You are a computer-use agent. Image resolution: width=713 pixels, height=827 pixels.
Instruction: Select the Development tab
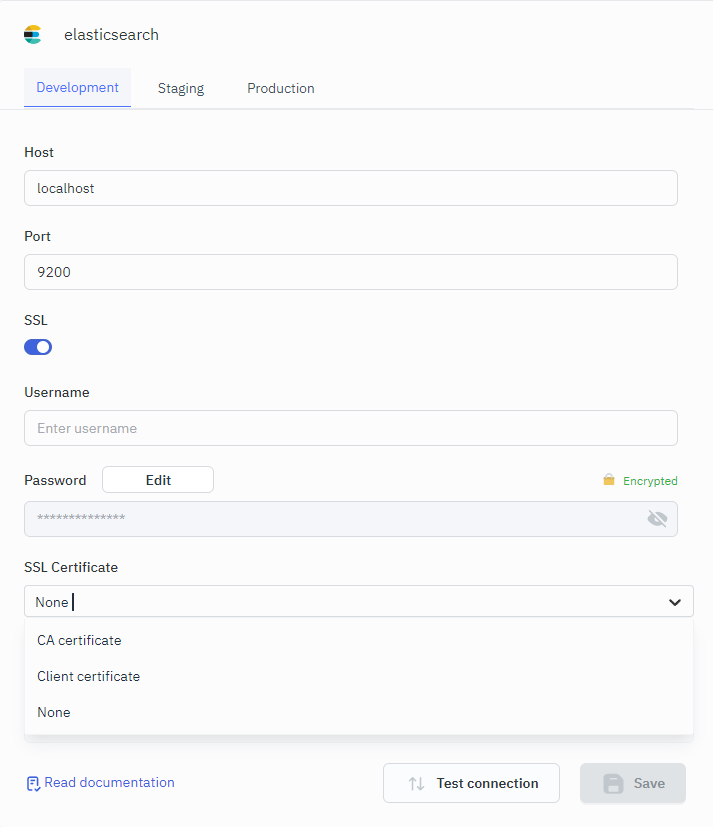[x=77, y=87]
